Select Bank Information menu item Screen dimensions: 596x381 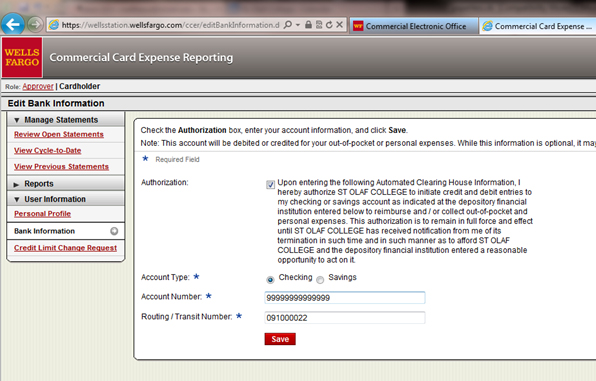pyautogui.click(x=65, y=231)
